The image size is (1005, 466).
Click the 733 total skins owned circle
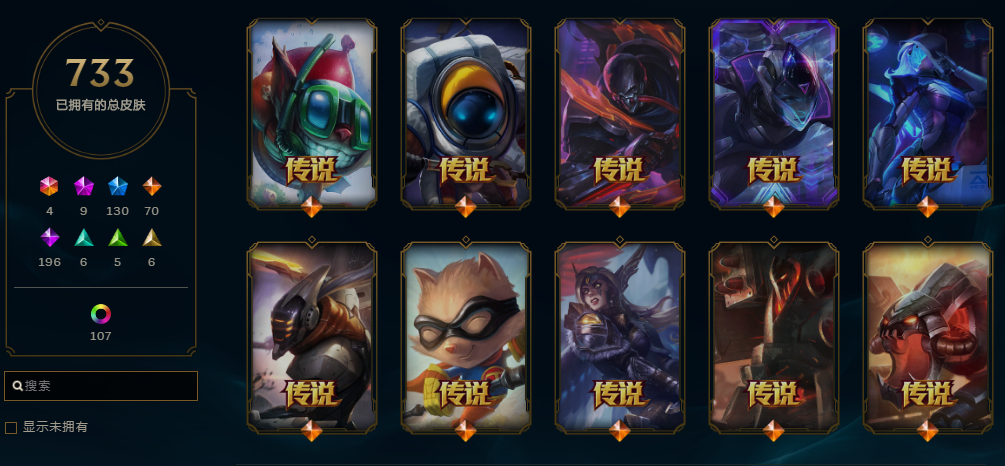click(101, 89)
